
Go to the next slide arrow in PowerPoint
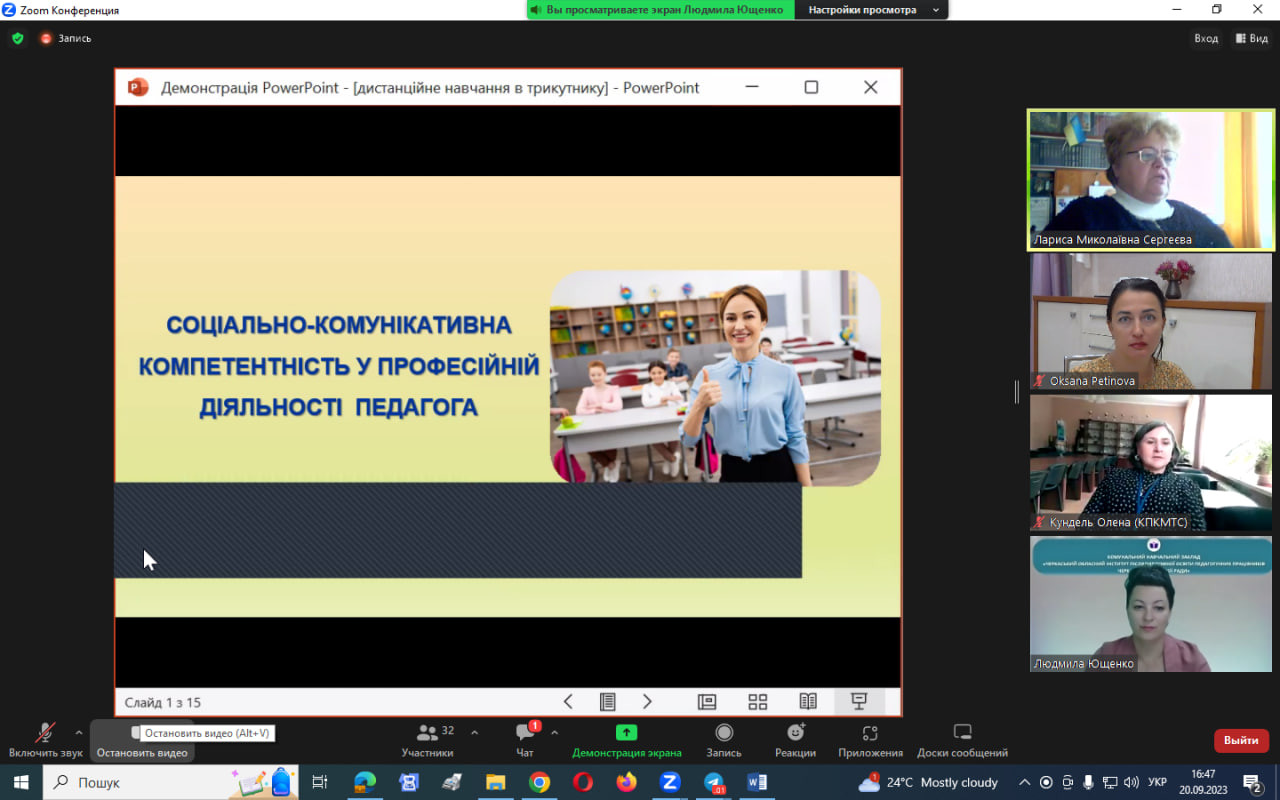click(x=647, y=702)
